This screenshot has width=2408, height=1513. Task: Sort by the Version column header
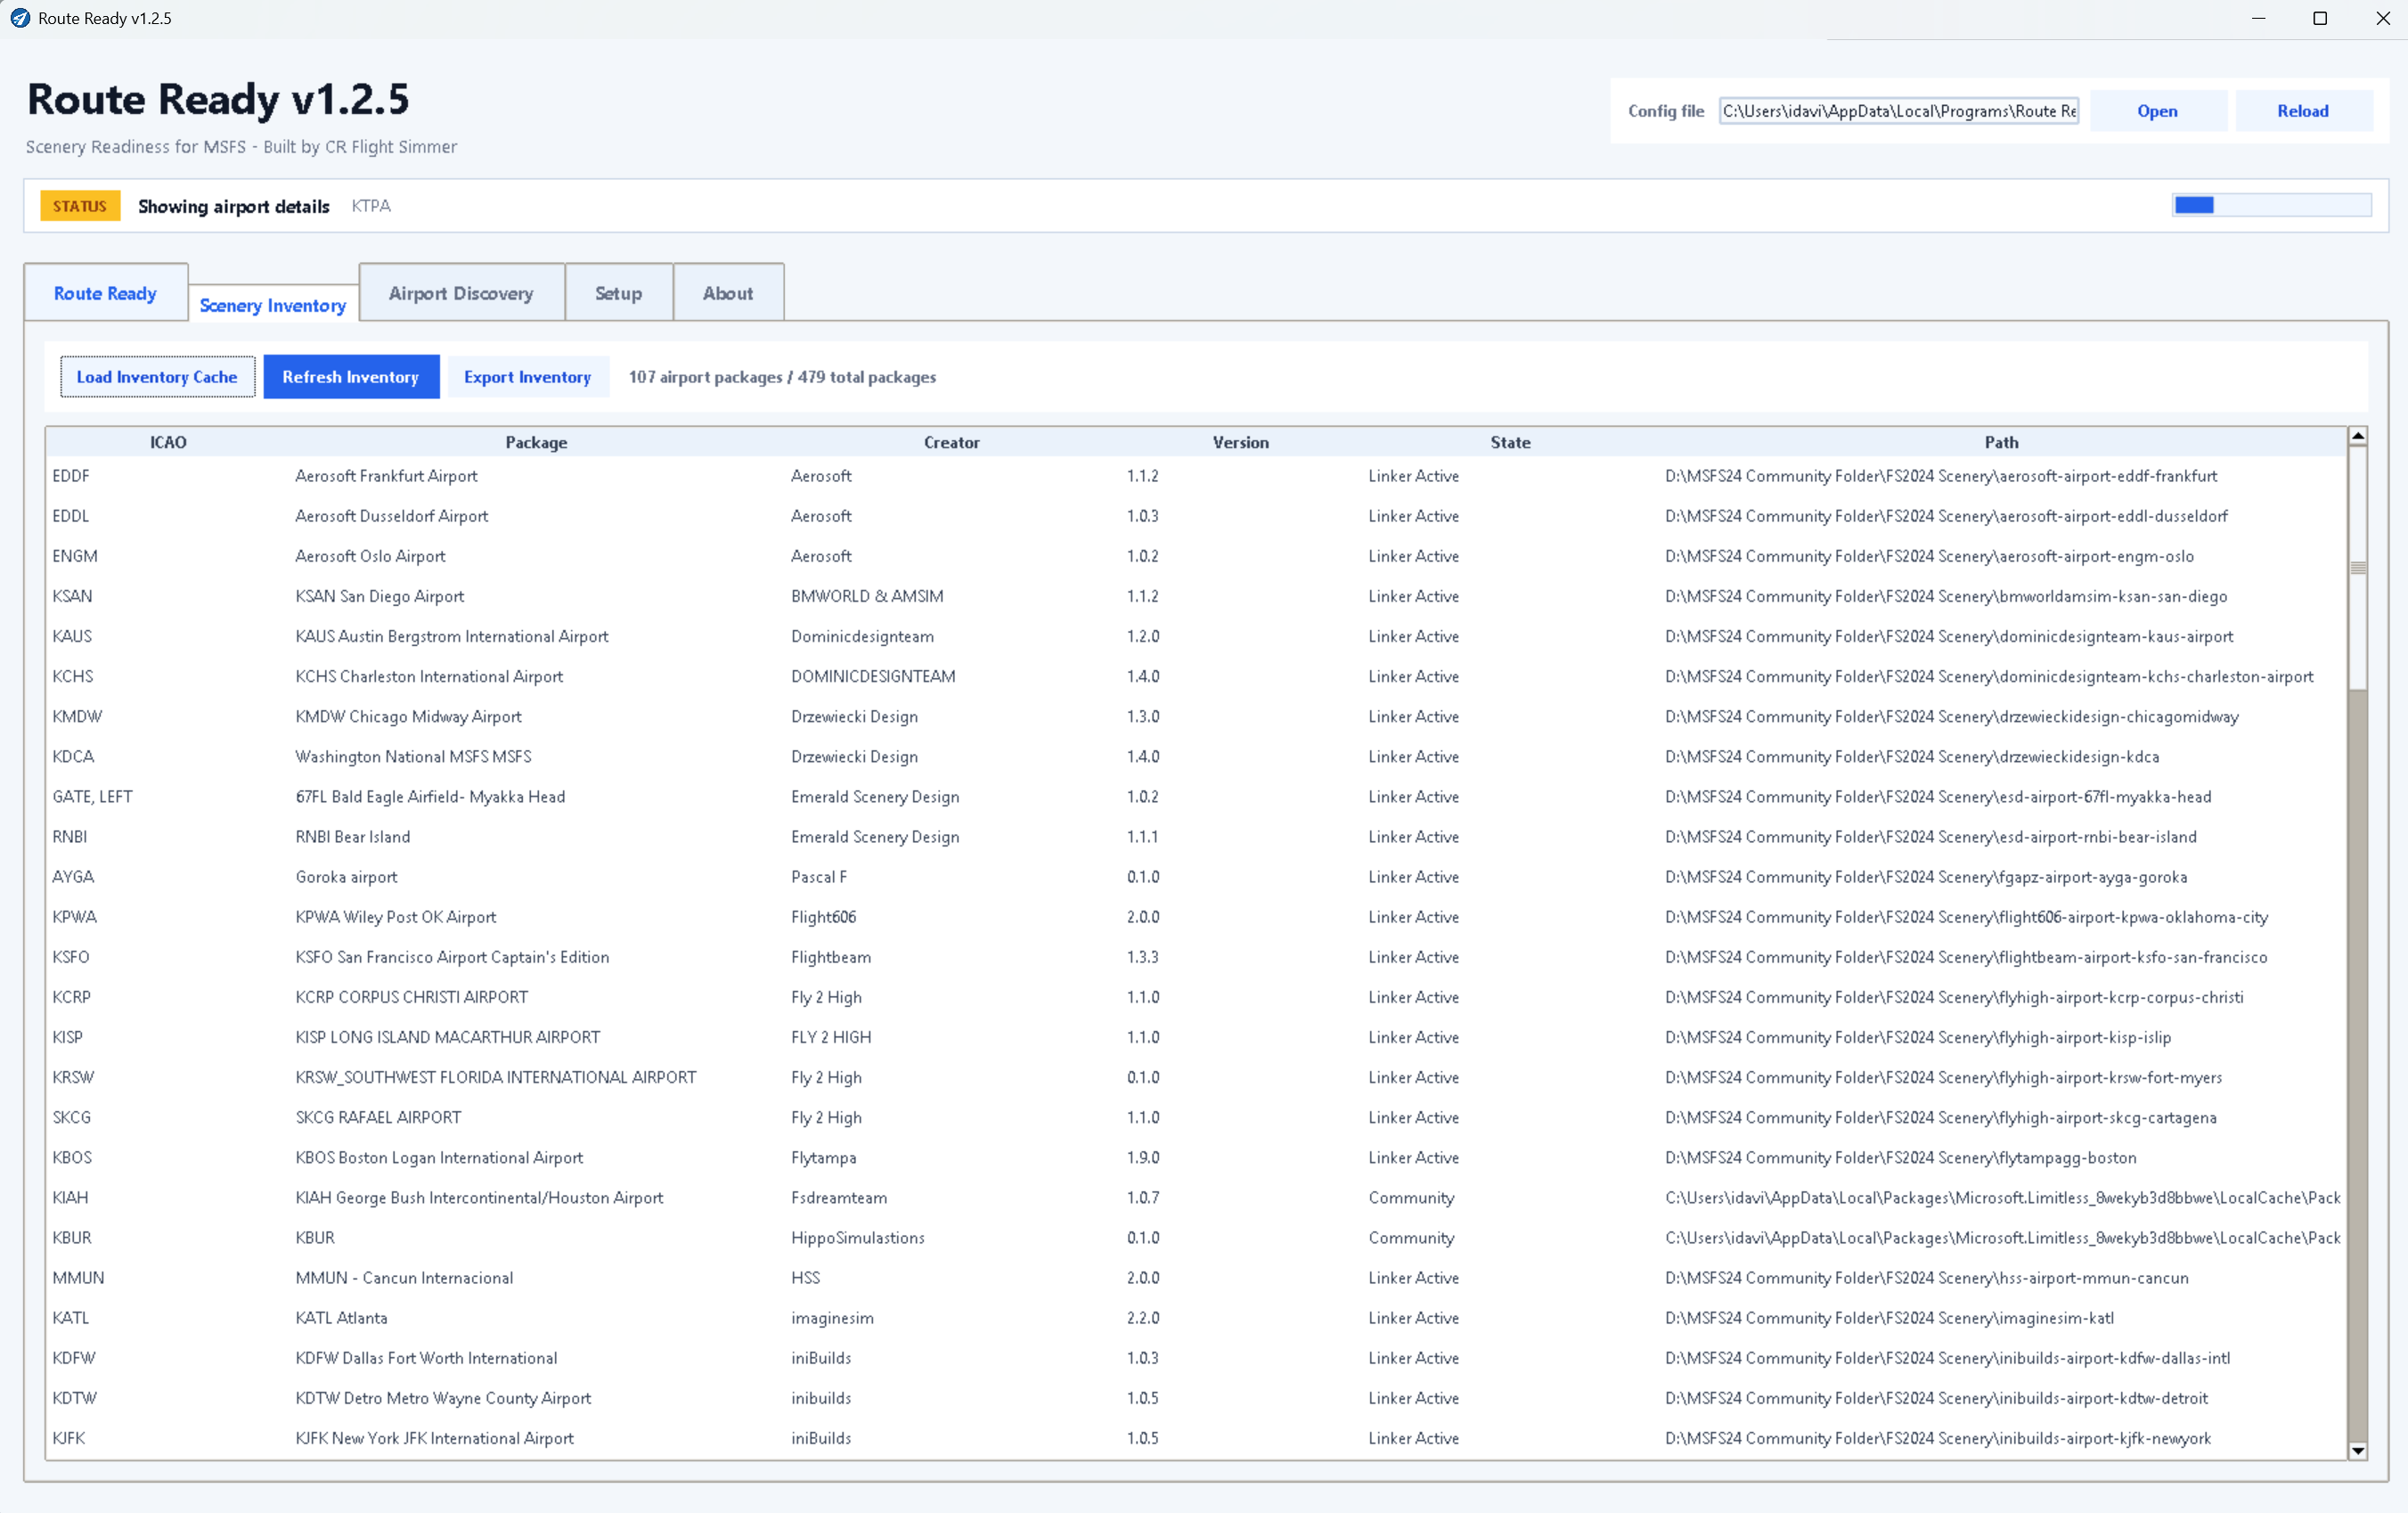[1240, 442]
